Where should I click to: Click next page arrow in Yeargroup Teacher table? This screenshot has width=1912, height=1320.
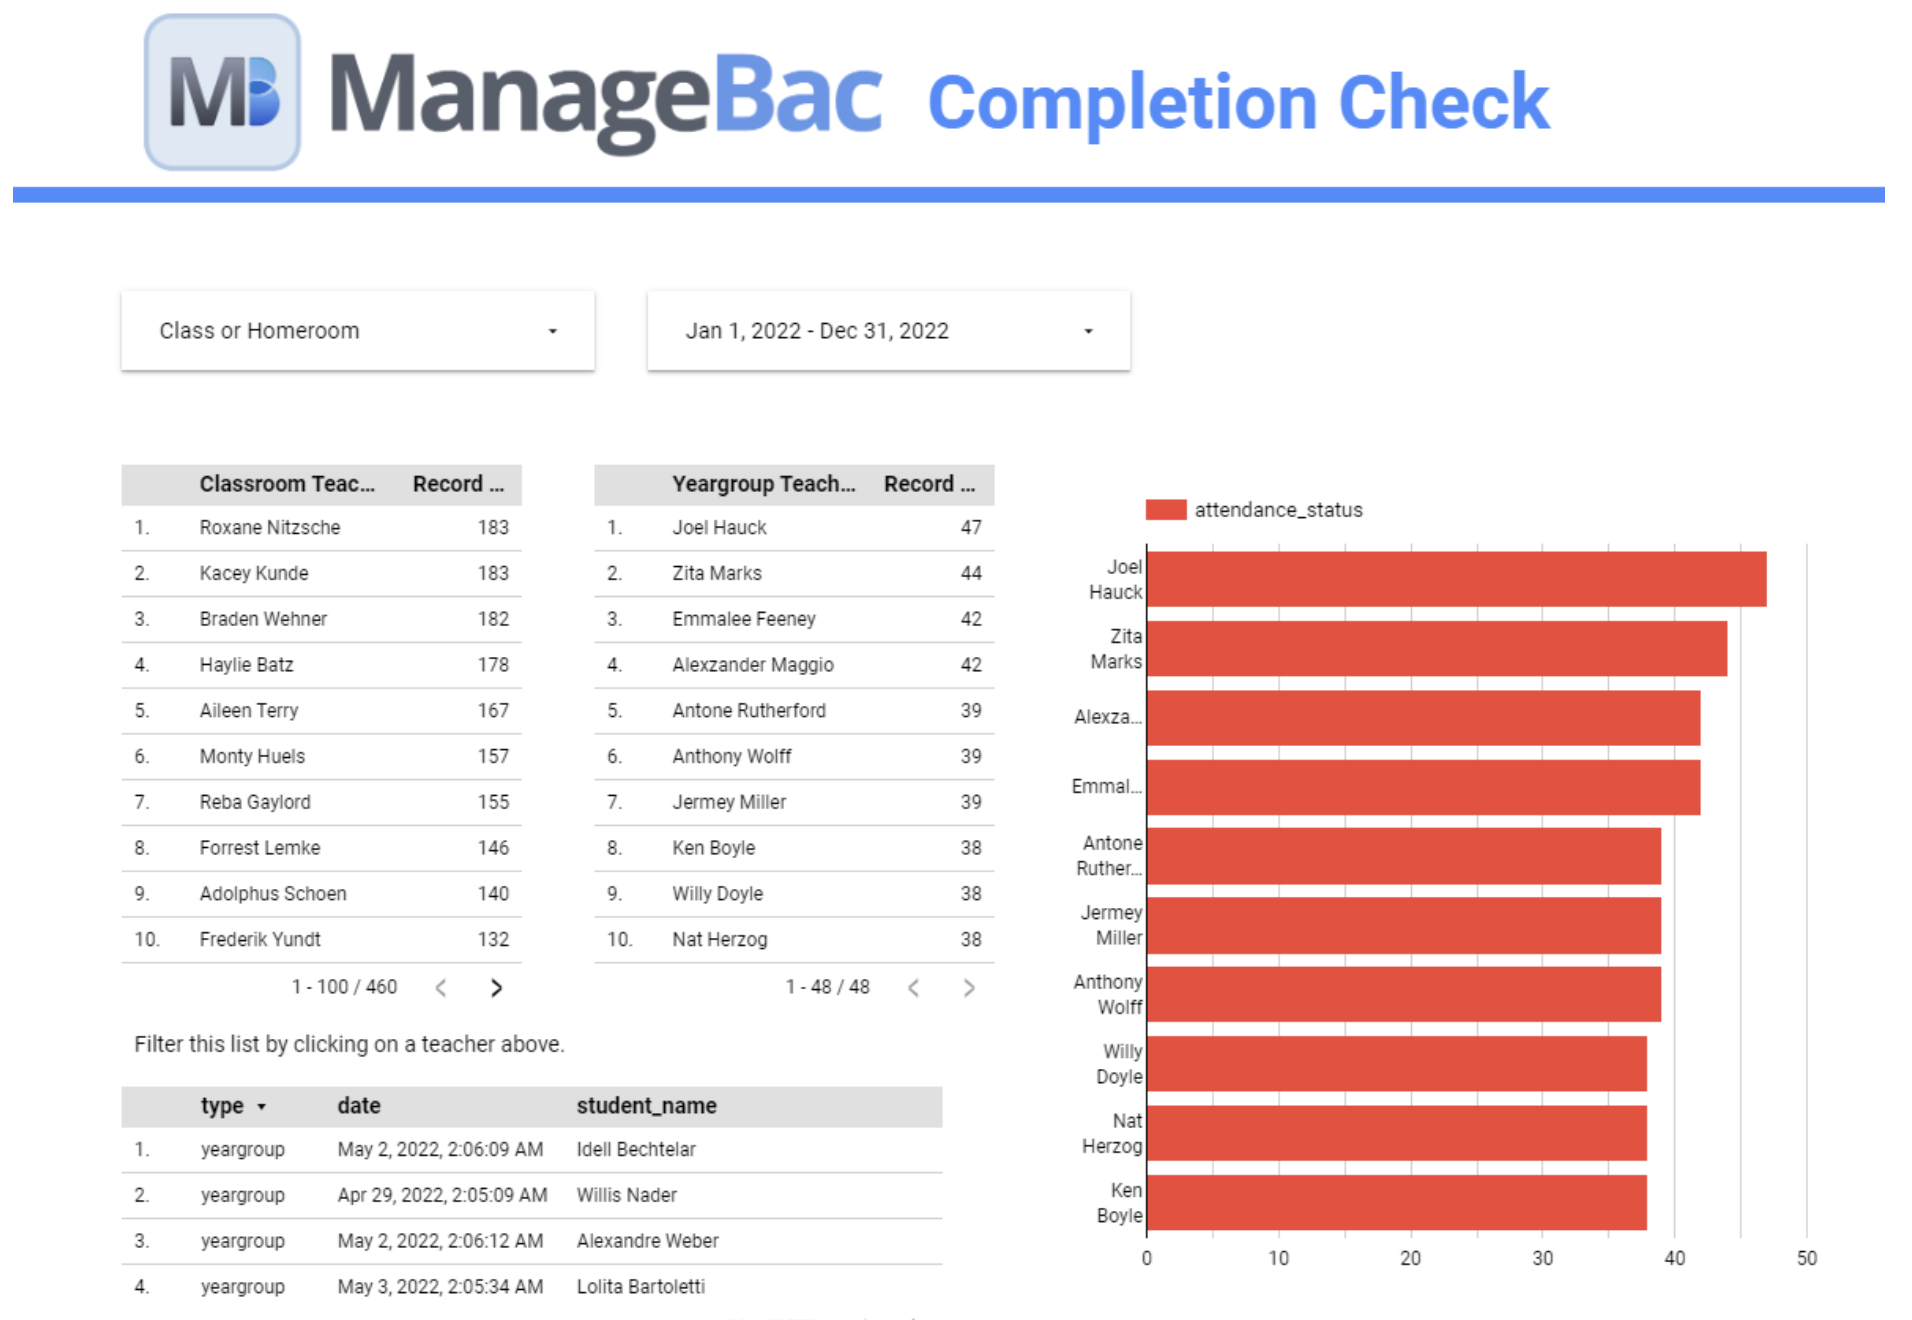click(968, 988)
